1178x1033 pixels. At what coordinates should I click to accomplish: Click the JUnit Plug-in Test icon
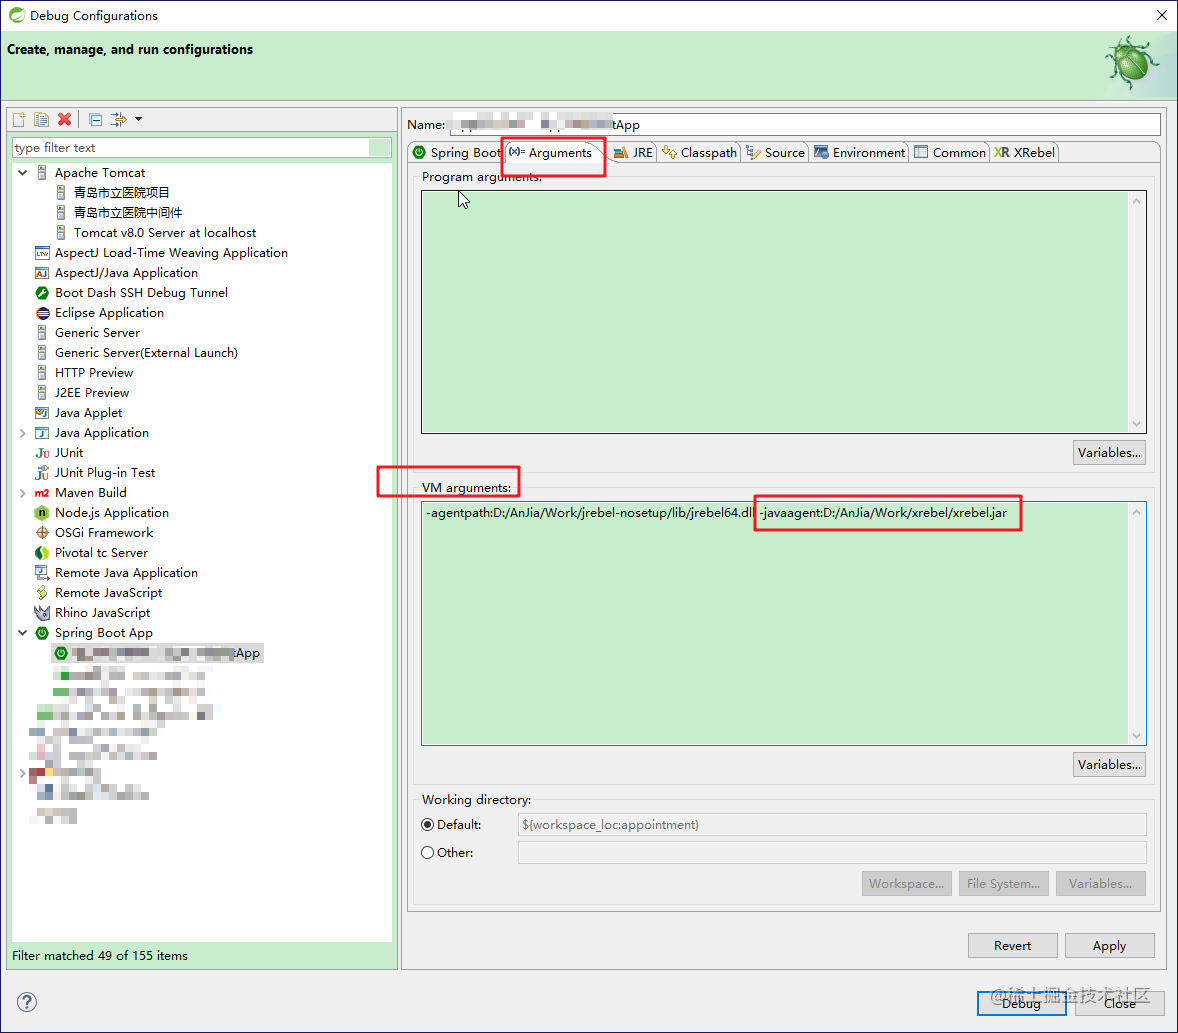pyautogui.click(x=42, y=473)
